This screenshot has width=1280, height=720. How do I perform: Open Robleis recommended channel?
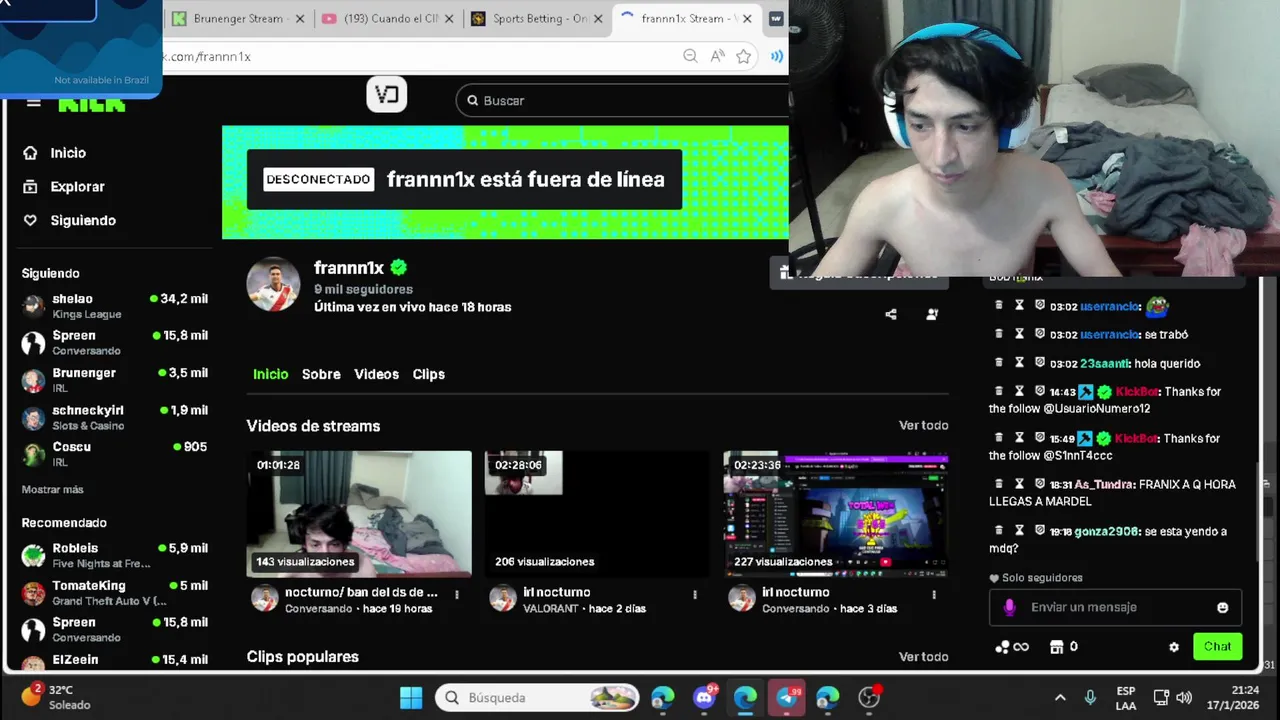coord(115,555)
